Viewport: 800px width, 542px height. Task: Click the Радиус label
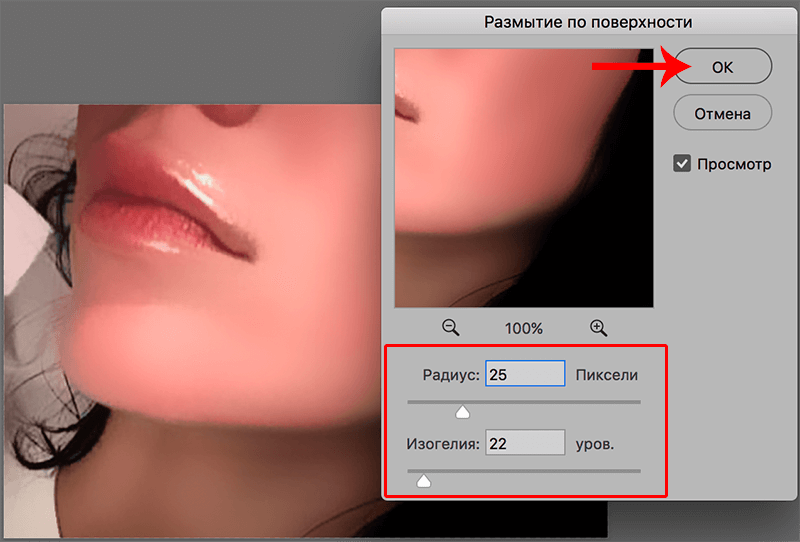[x=451, y=375]
